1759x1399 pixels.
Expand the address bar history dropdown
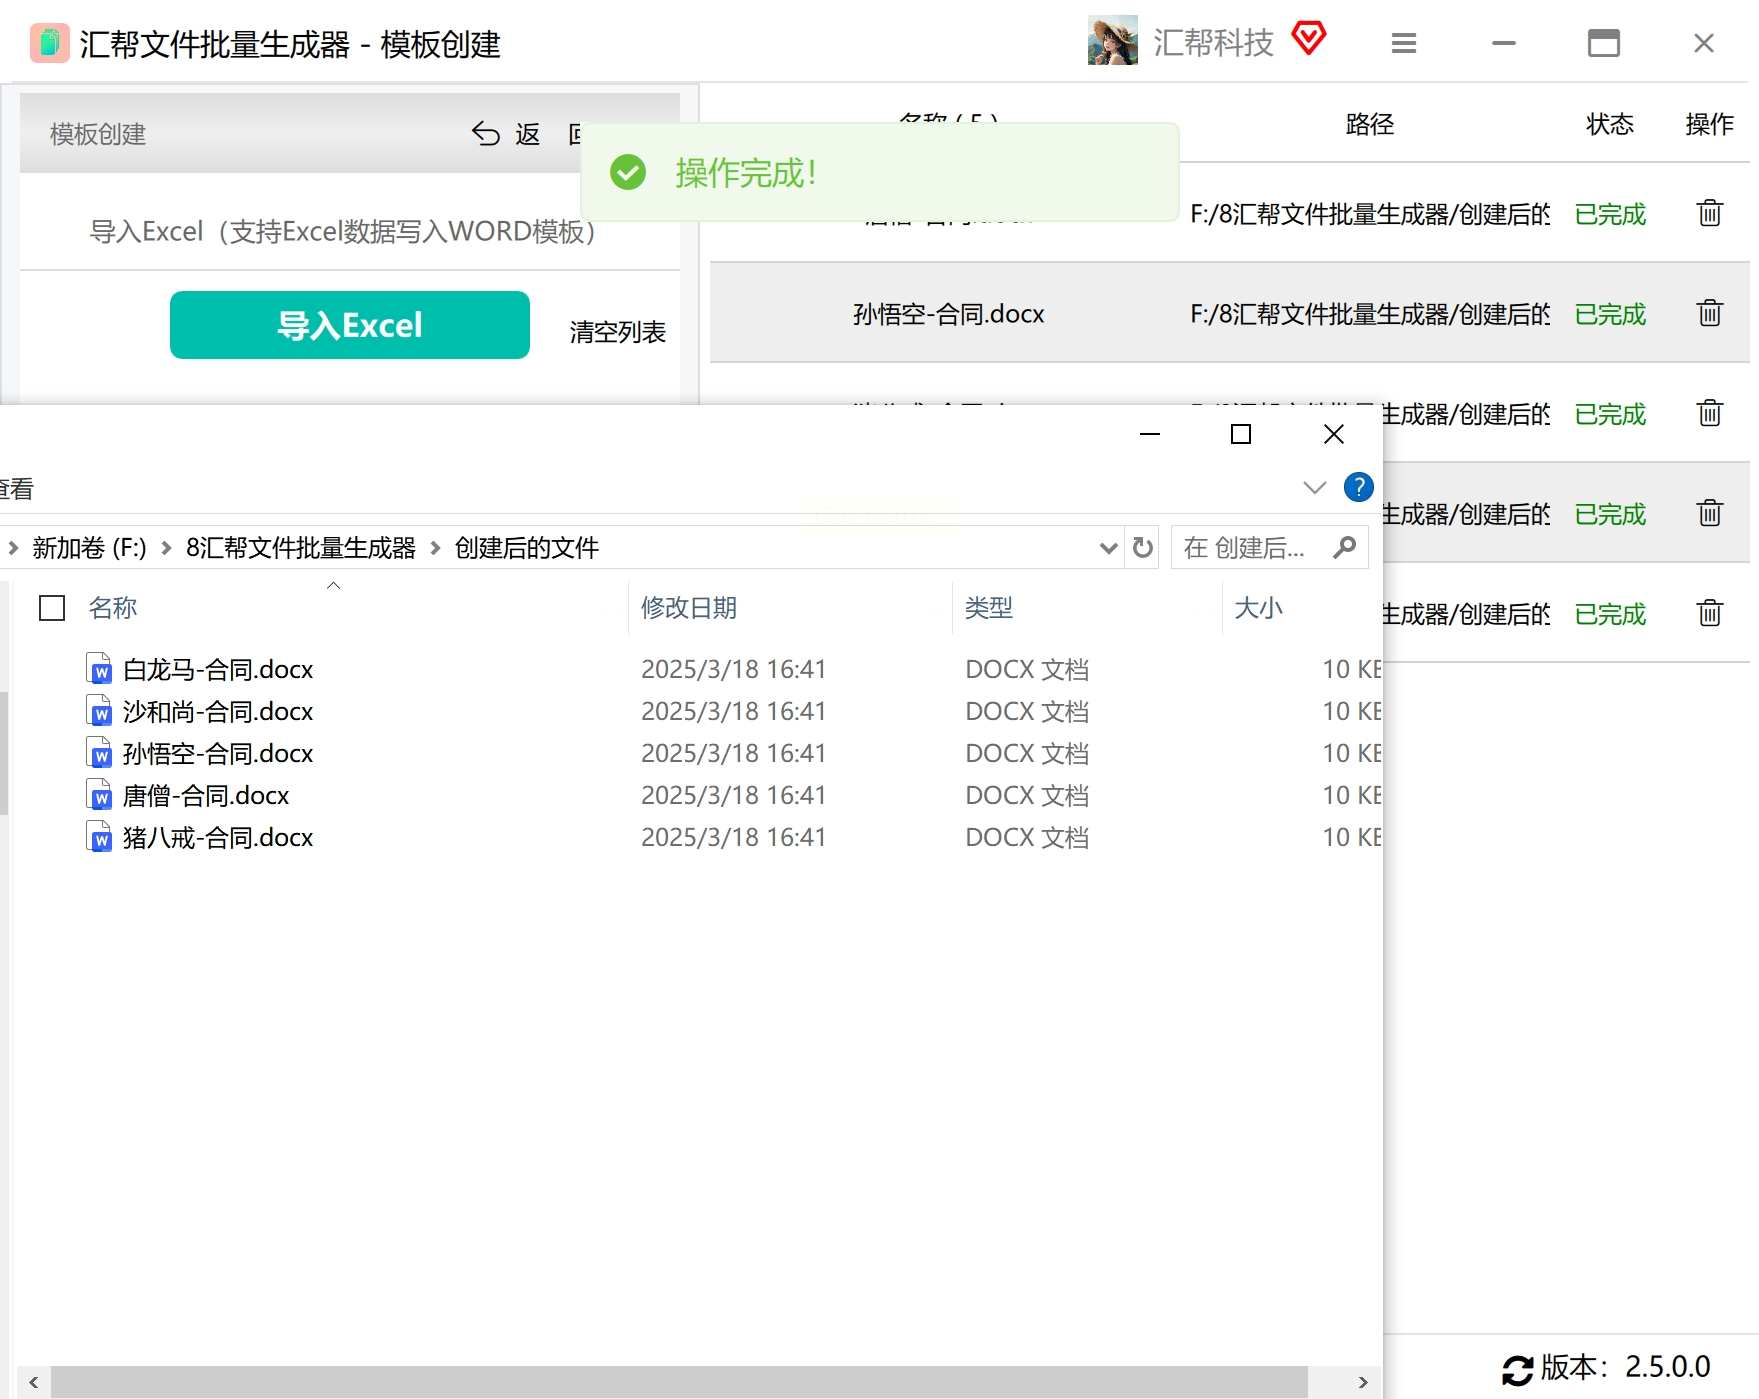(1108, 548)
